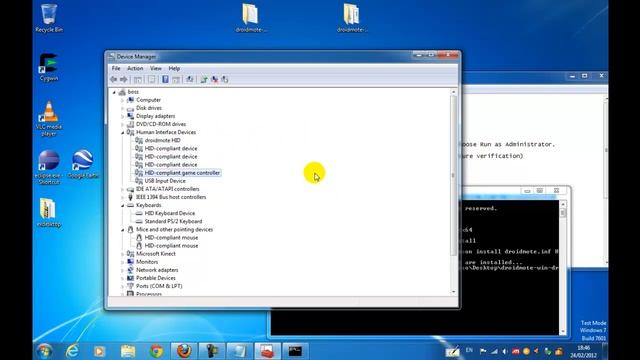The image size is (640, 360).
Task: Open the taskbar clock showing 18:46
Action: pos(584,351)
